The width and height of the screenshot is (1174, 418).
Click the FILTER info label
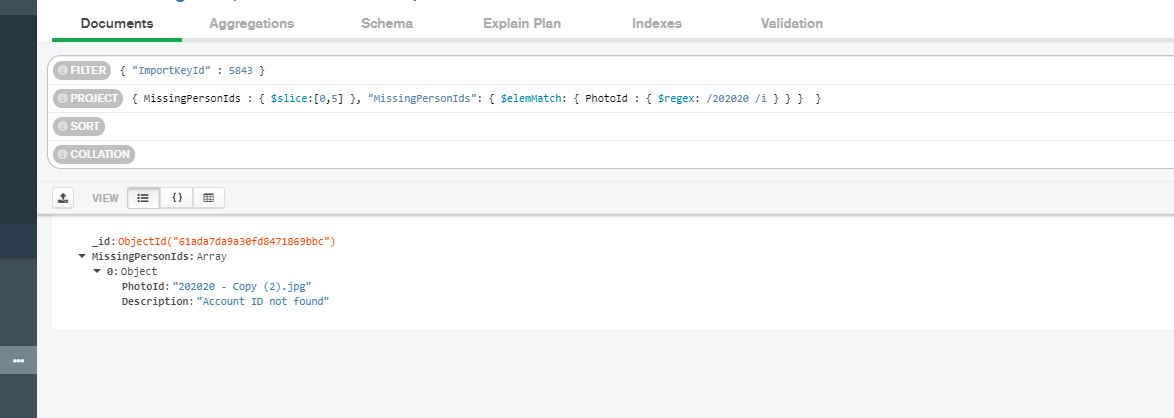[x=82, y=70]
